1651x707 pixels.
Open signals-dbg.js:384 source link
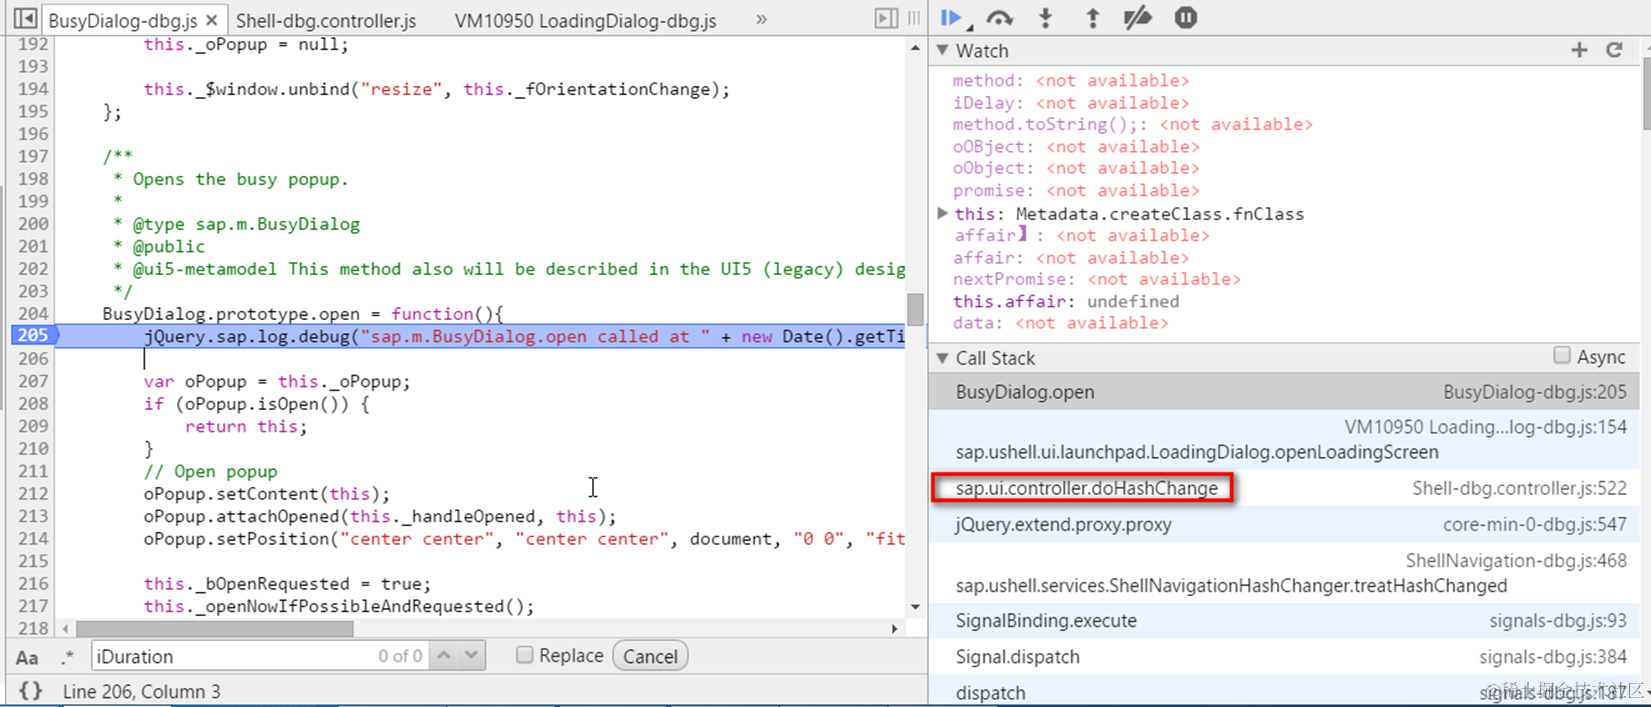[1552, 657]
